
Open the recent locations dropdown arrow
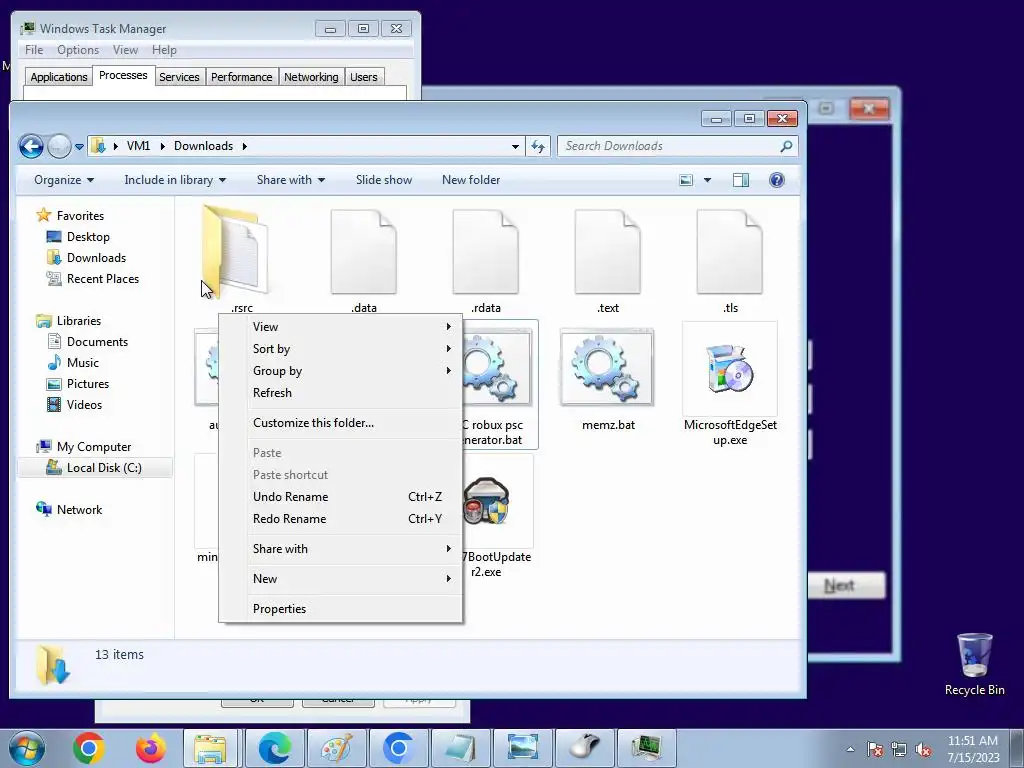(x=79, y=147)
